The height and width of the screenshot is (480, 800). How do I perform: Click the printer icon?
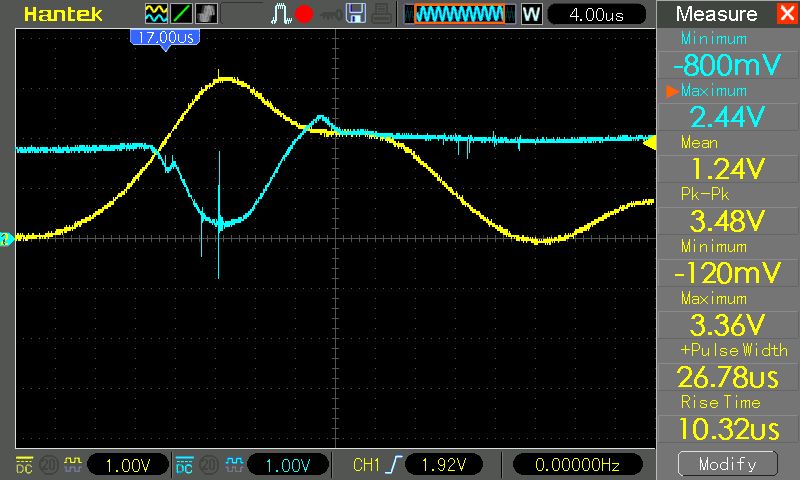click(x=382, y=14)
